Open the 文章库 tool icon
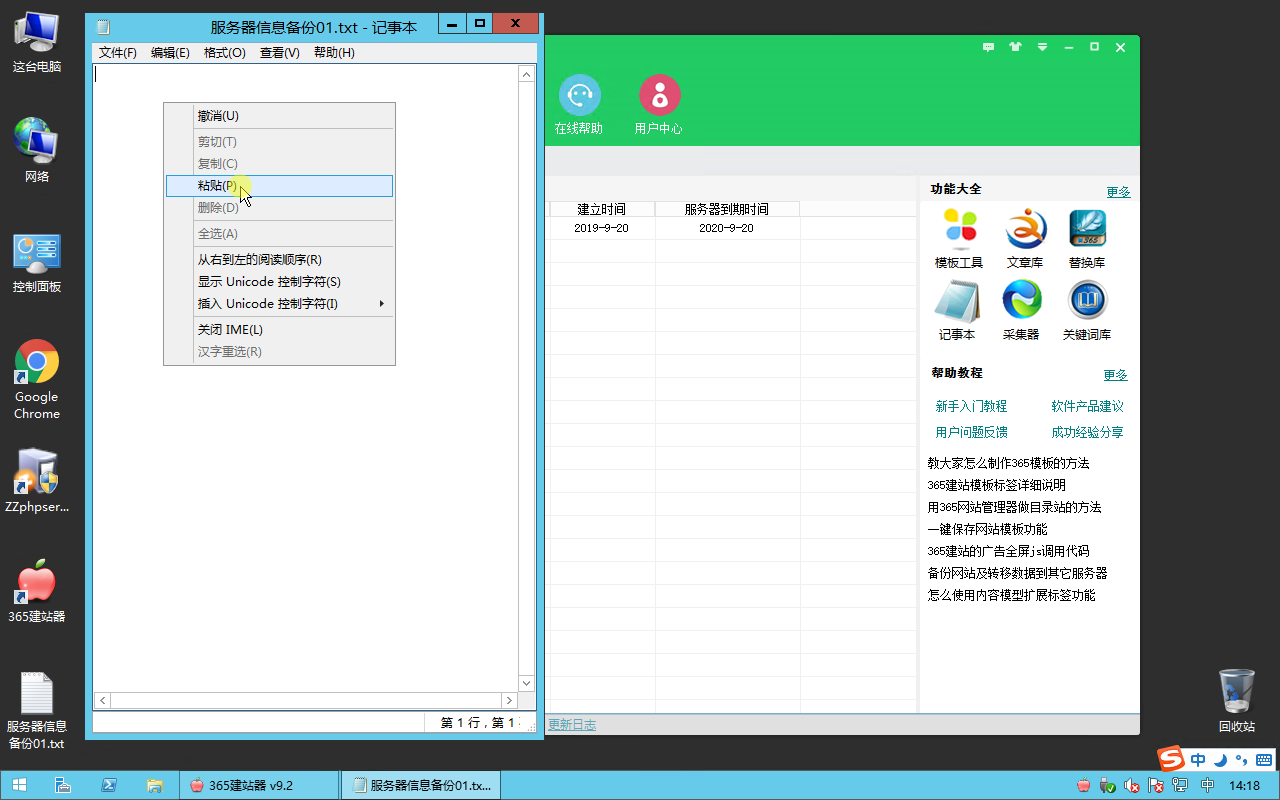The height and width of the screenshot is (800, 1280). 1024,229
